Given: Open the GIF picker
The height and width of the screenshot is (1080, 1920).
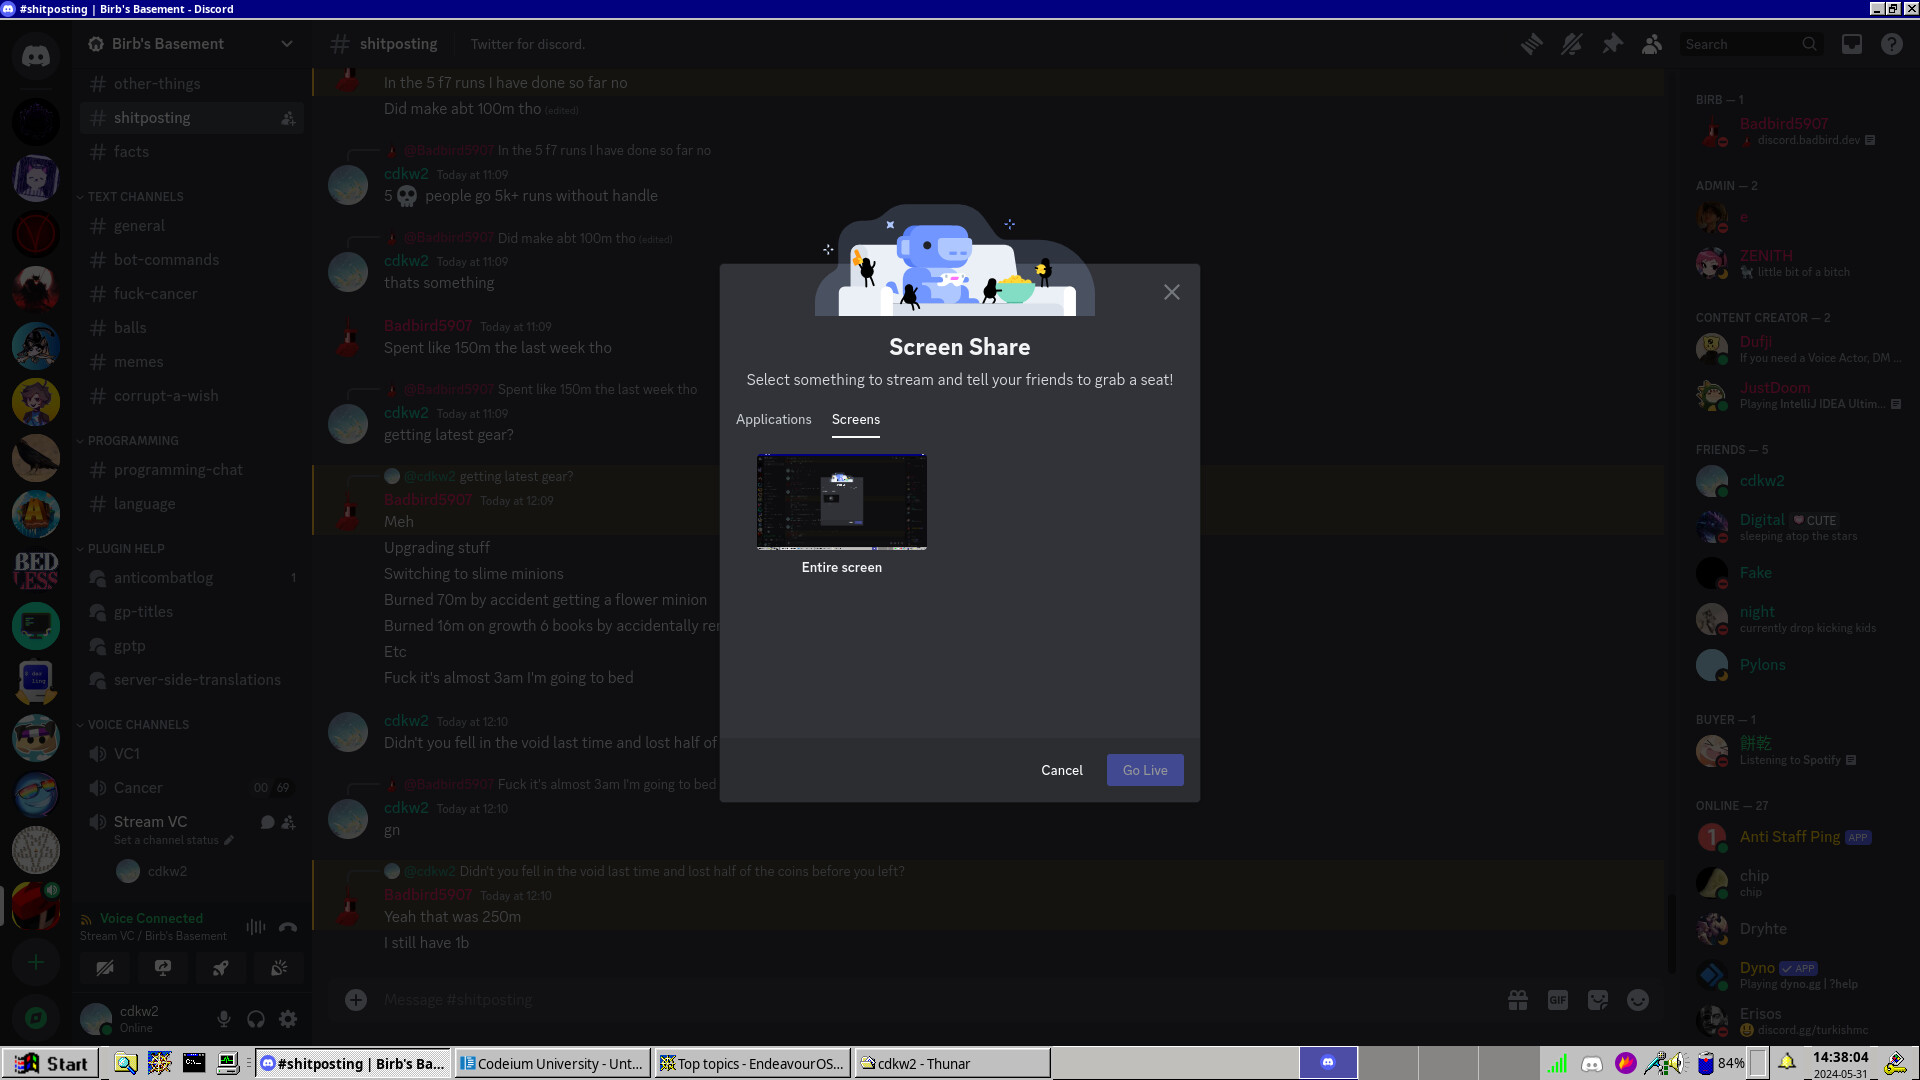Looking at the screenshot, I should tap(1558, 999).
